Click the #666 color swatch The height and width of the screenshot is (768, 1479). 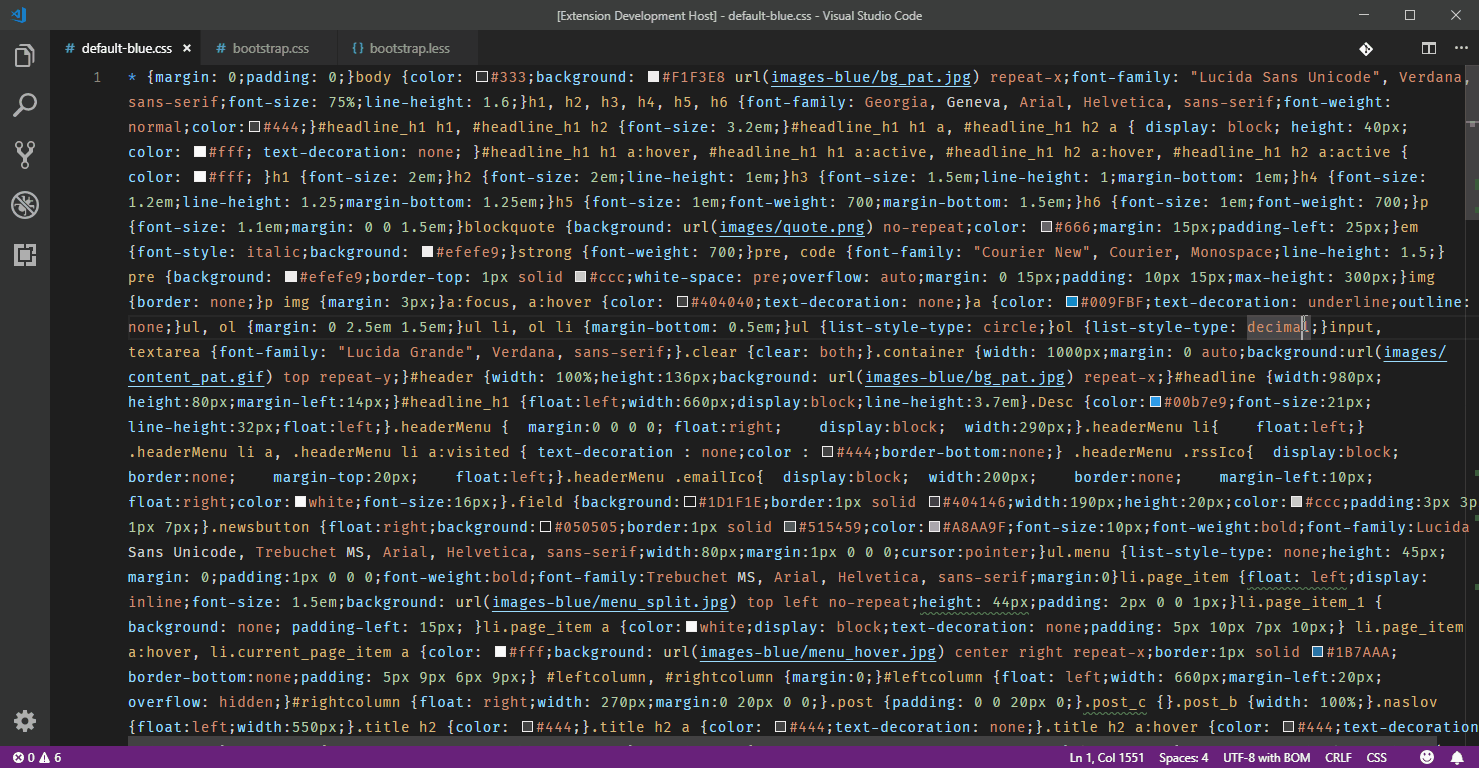coord(1046,227)
